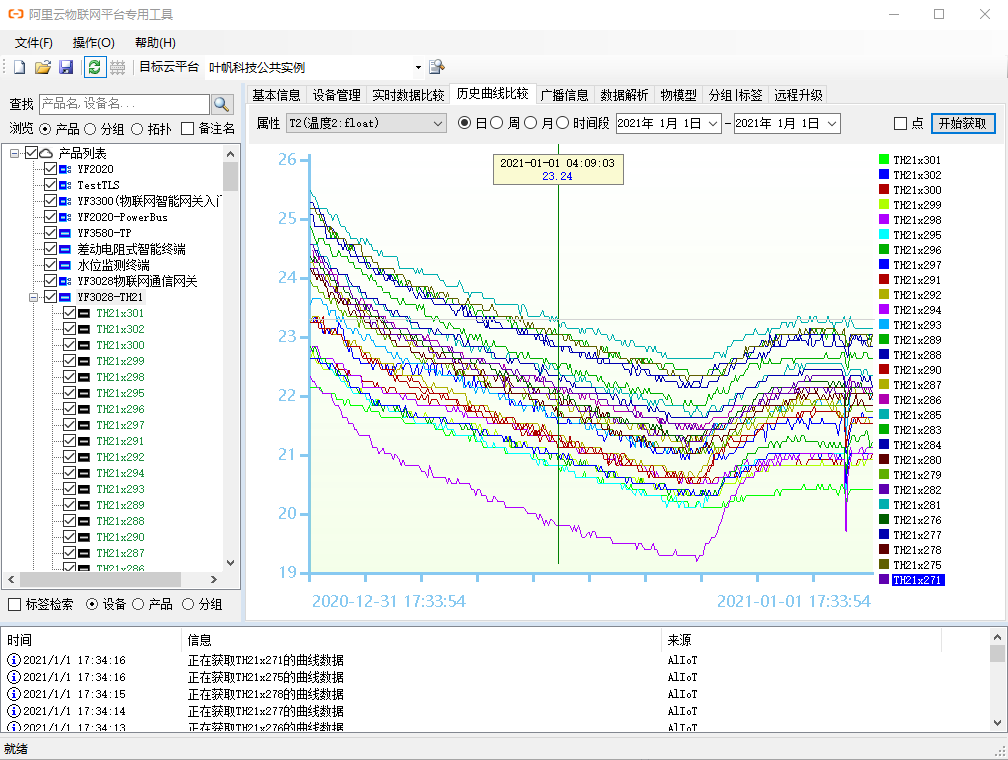Open the start date picker dropdown
This screenshot has width=1008, height=760.
713,123
